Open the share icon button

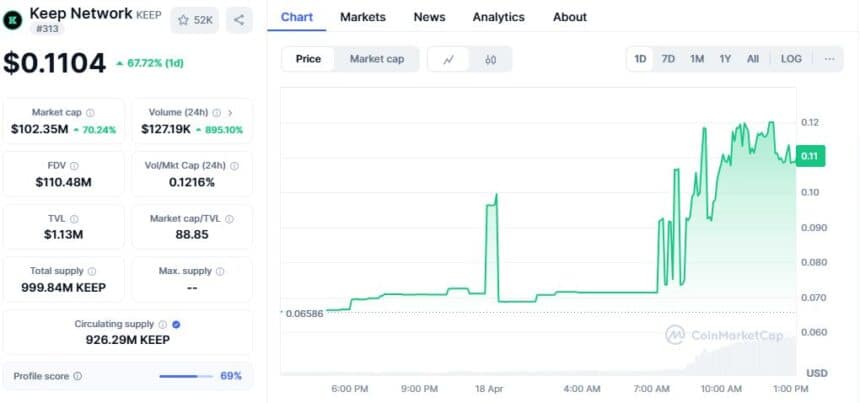pos(239,20)
